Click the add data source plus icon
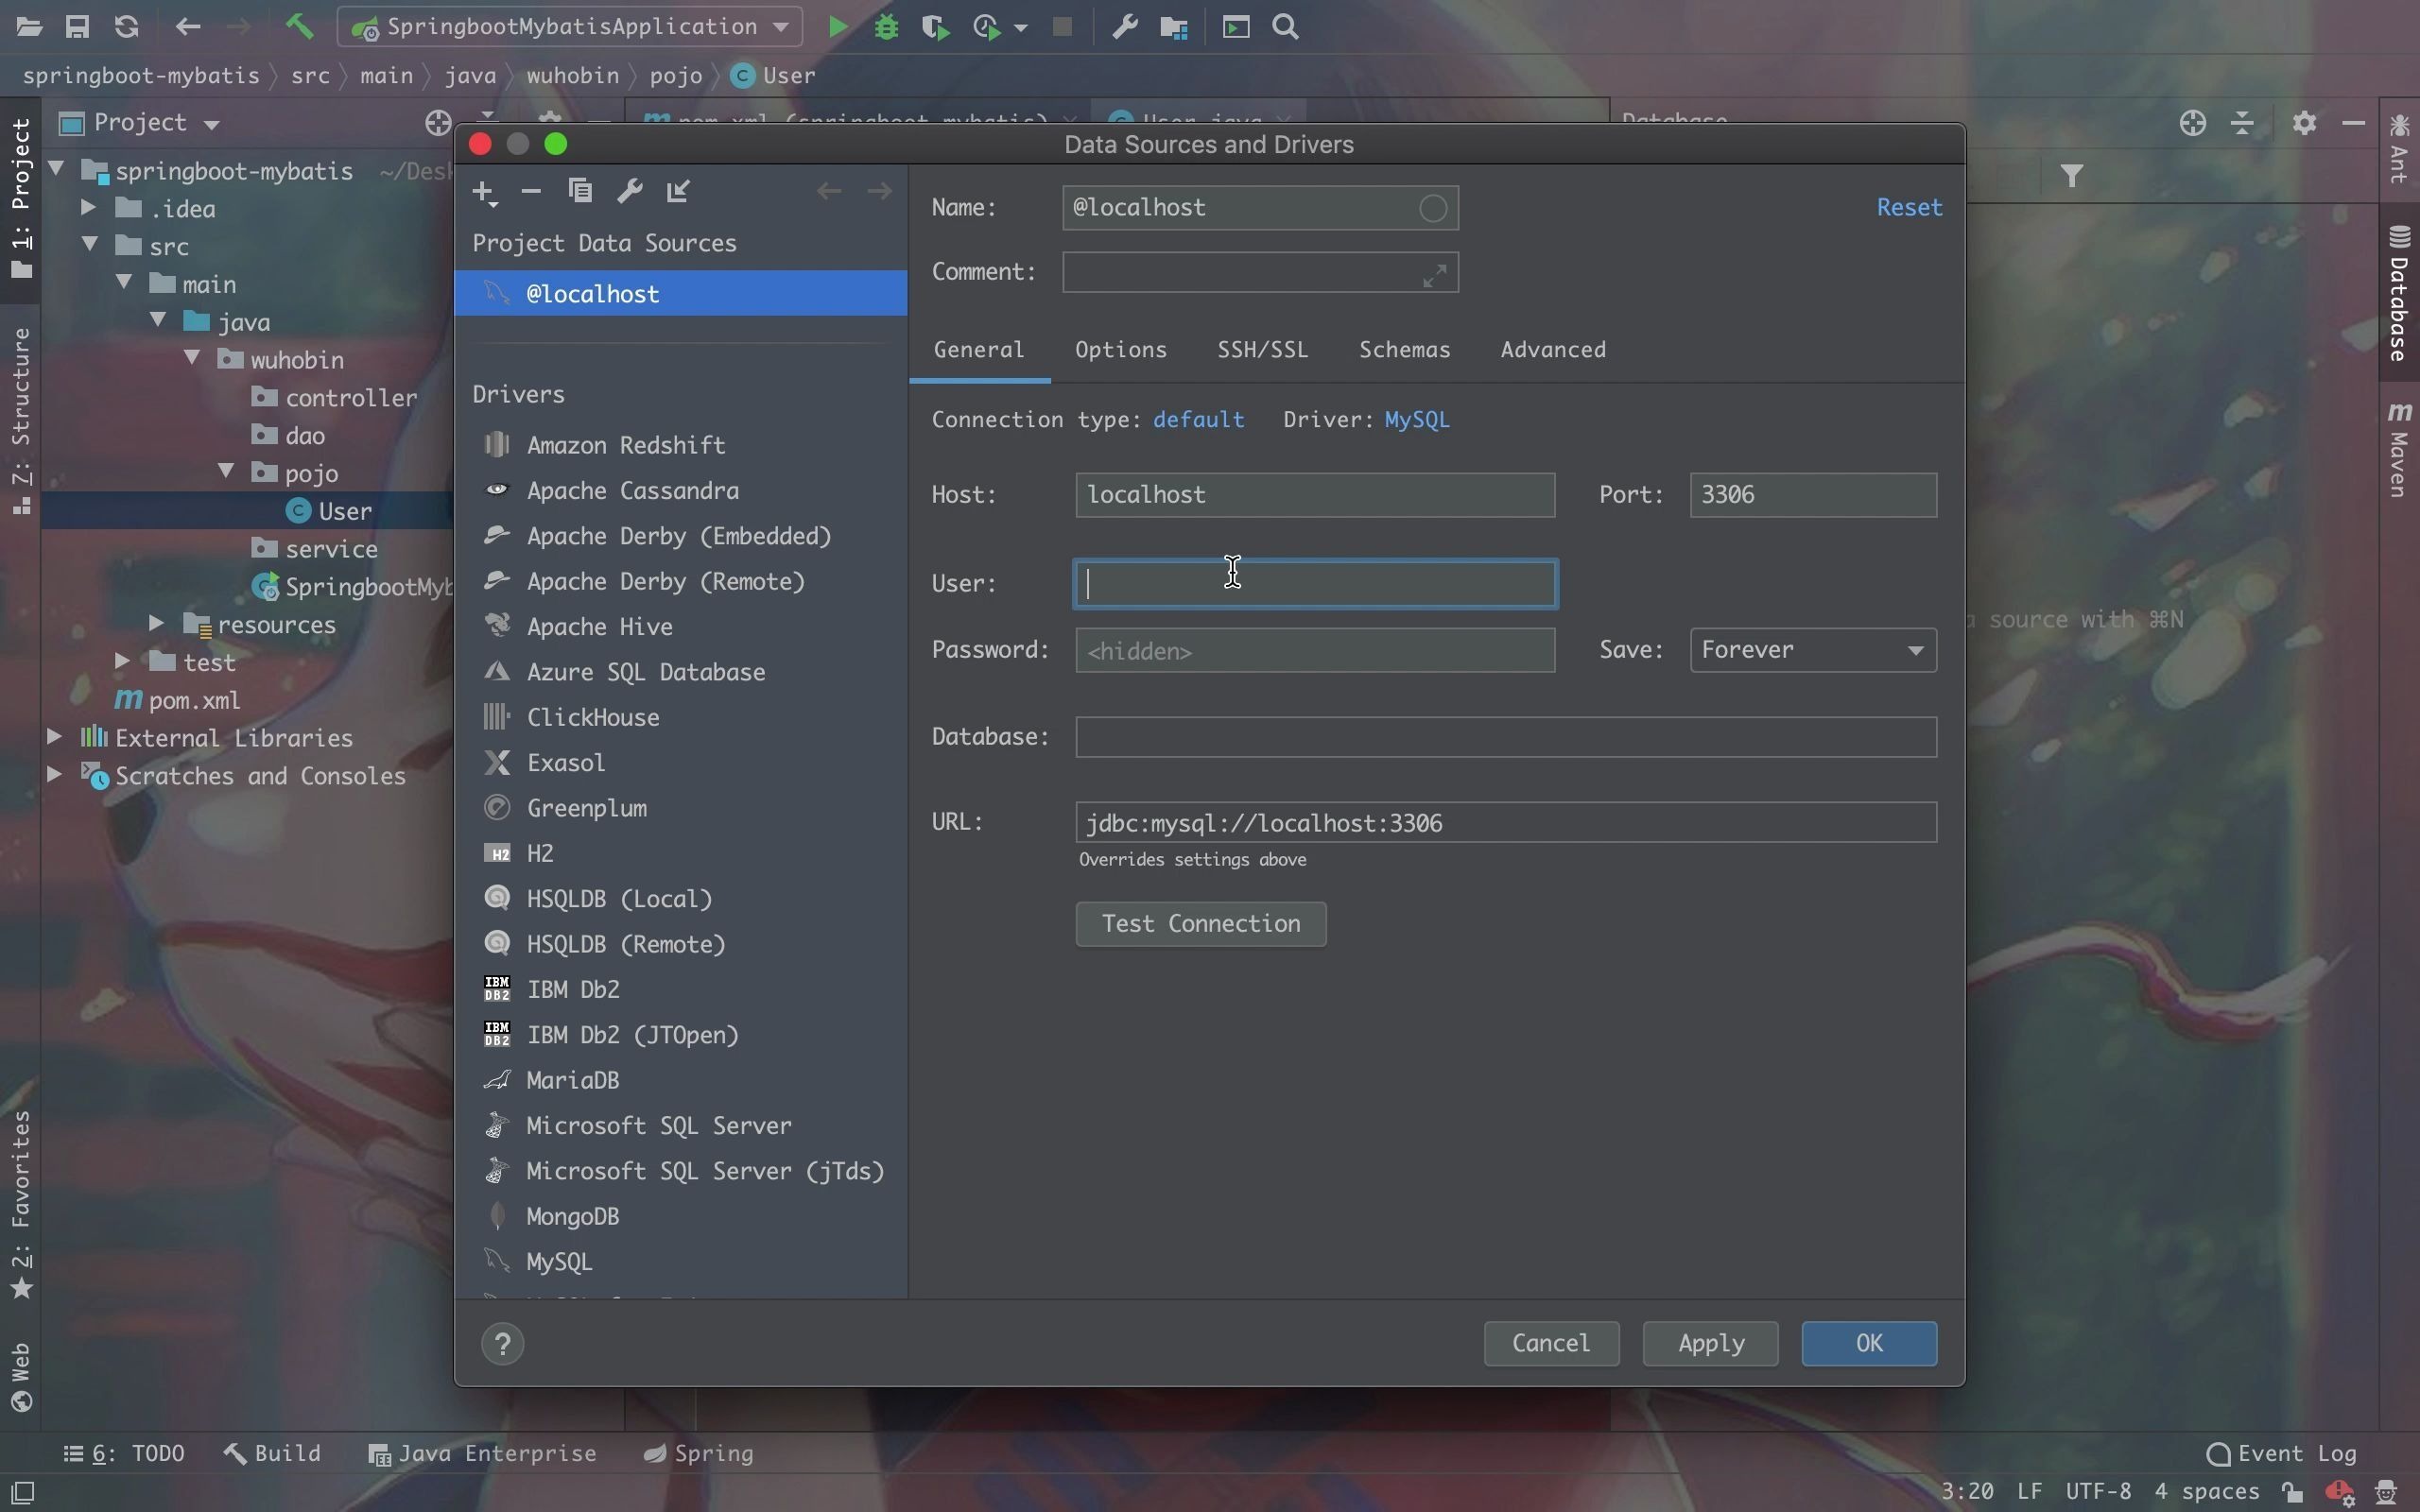2420x1512 pixels. (483, 191)
